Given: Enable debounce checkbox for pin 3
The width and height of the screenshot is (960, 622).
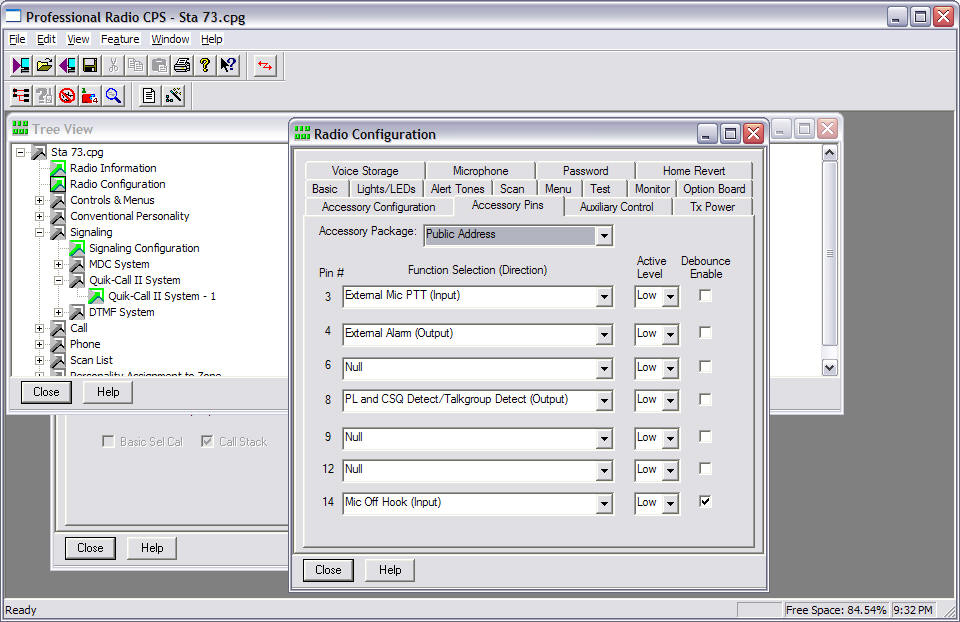Looking at the screenshot, I should pyautogui.click(x=706, y=296).
